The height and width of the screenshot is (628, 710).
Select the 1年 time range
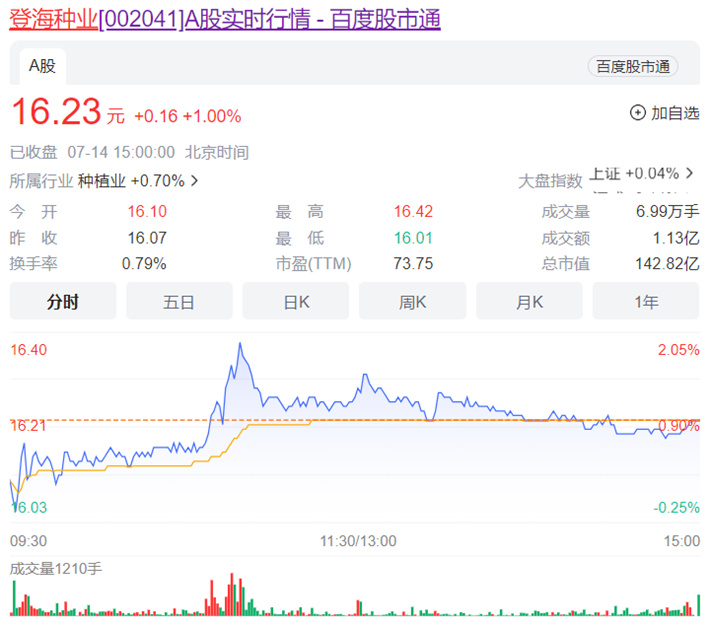click(645, 301)
